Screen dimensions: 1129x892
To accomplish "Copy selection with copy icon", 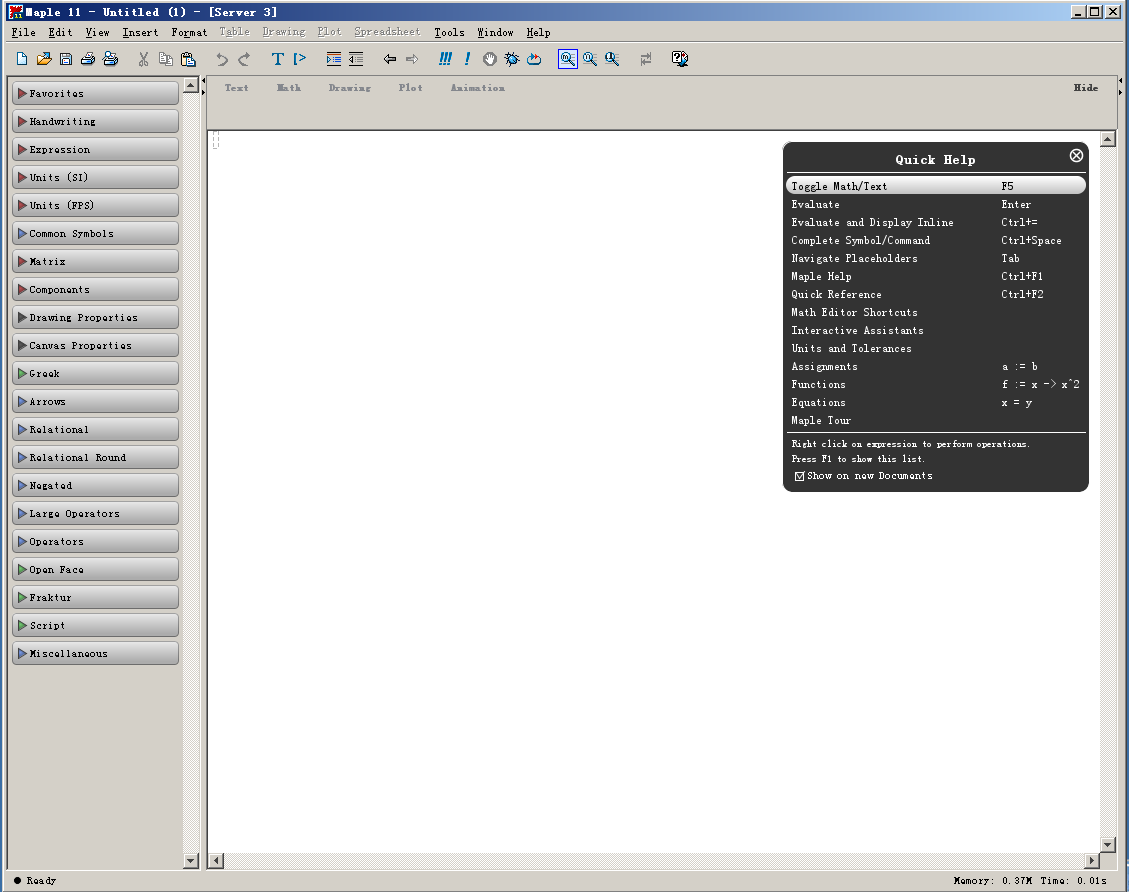I will pos(166,59).
